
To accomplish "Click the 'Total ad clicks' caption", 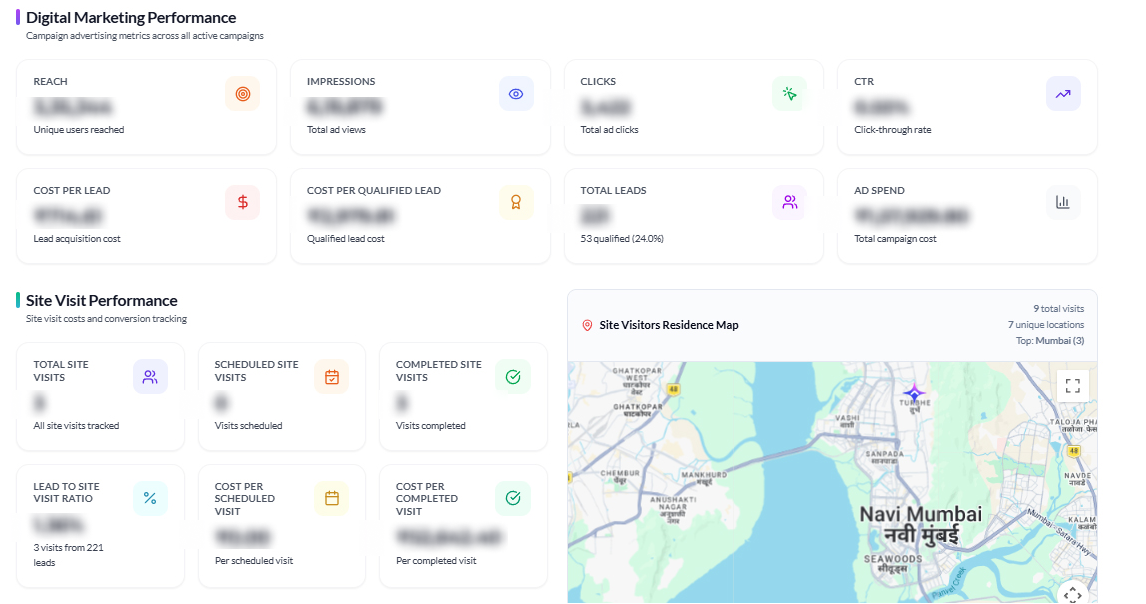I will [610, 129].
